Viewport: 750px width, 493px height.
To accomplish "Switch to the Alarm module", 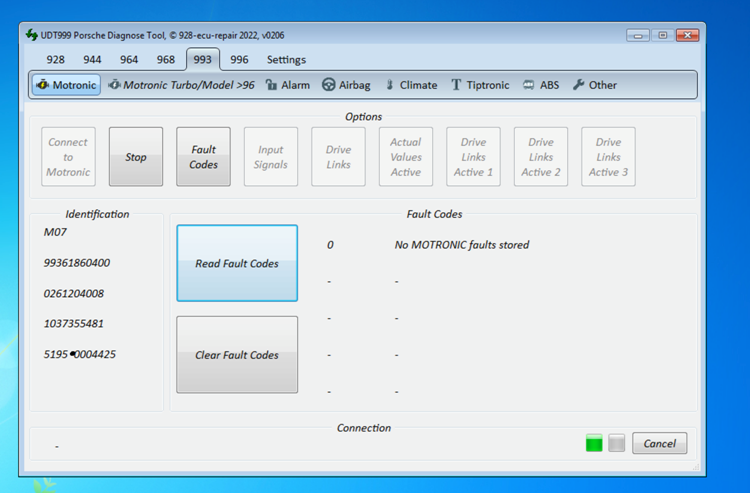I will coord(288,85).
